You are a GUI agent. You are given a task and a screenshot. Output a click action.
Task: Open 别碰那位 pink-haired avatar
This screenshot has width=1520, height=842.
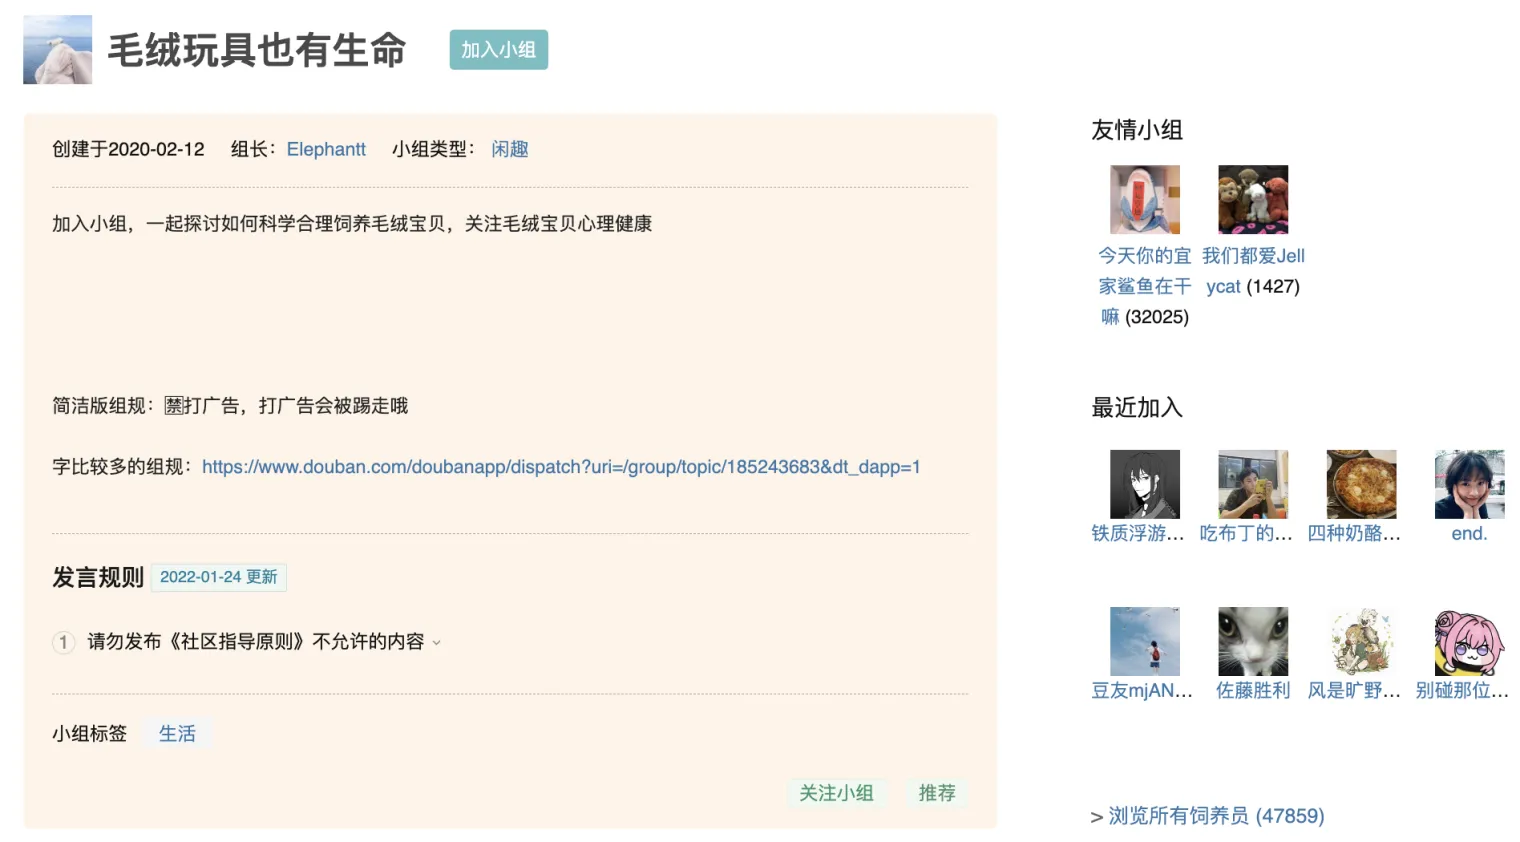1469,641
